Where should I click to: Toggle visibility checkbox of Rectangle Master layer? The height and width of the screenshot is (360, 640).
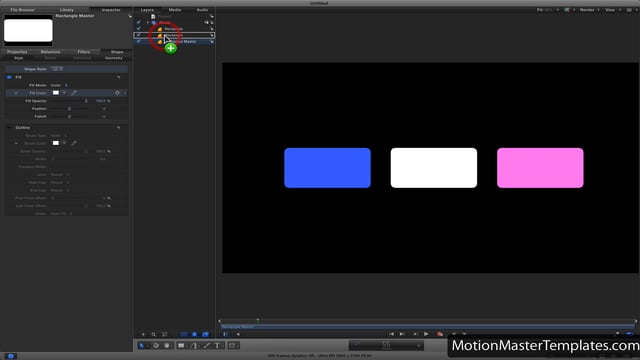tap(139, 42)
